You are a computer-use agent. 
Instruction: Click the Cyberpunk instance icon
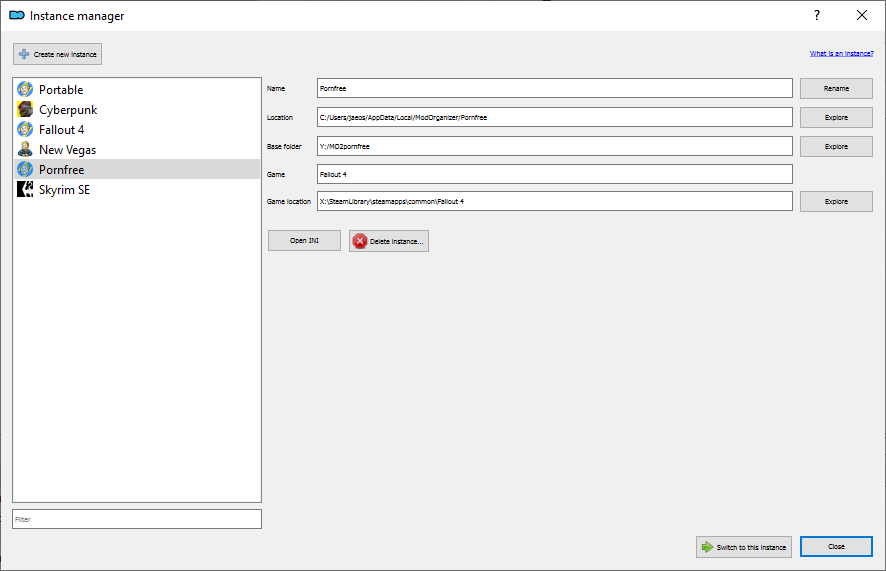(25, 109)
